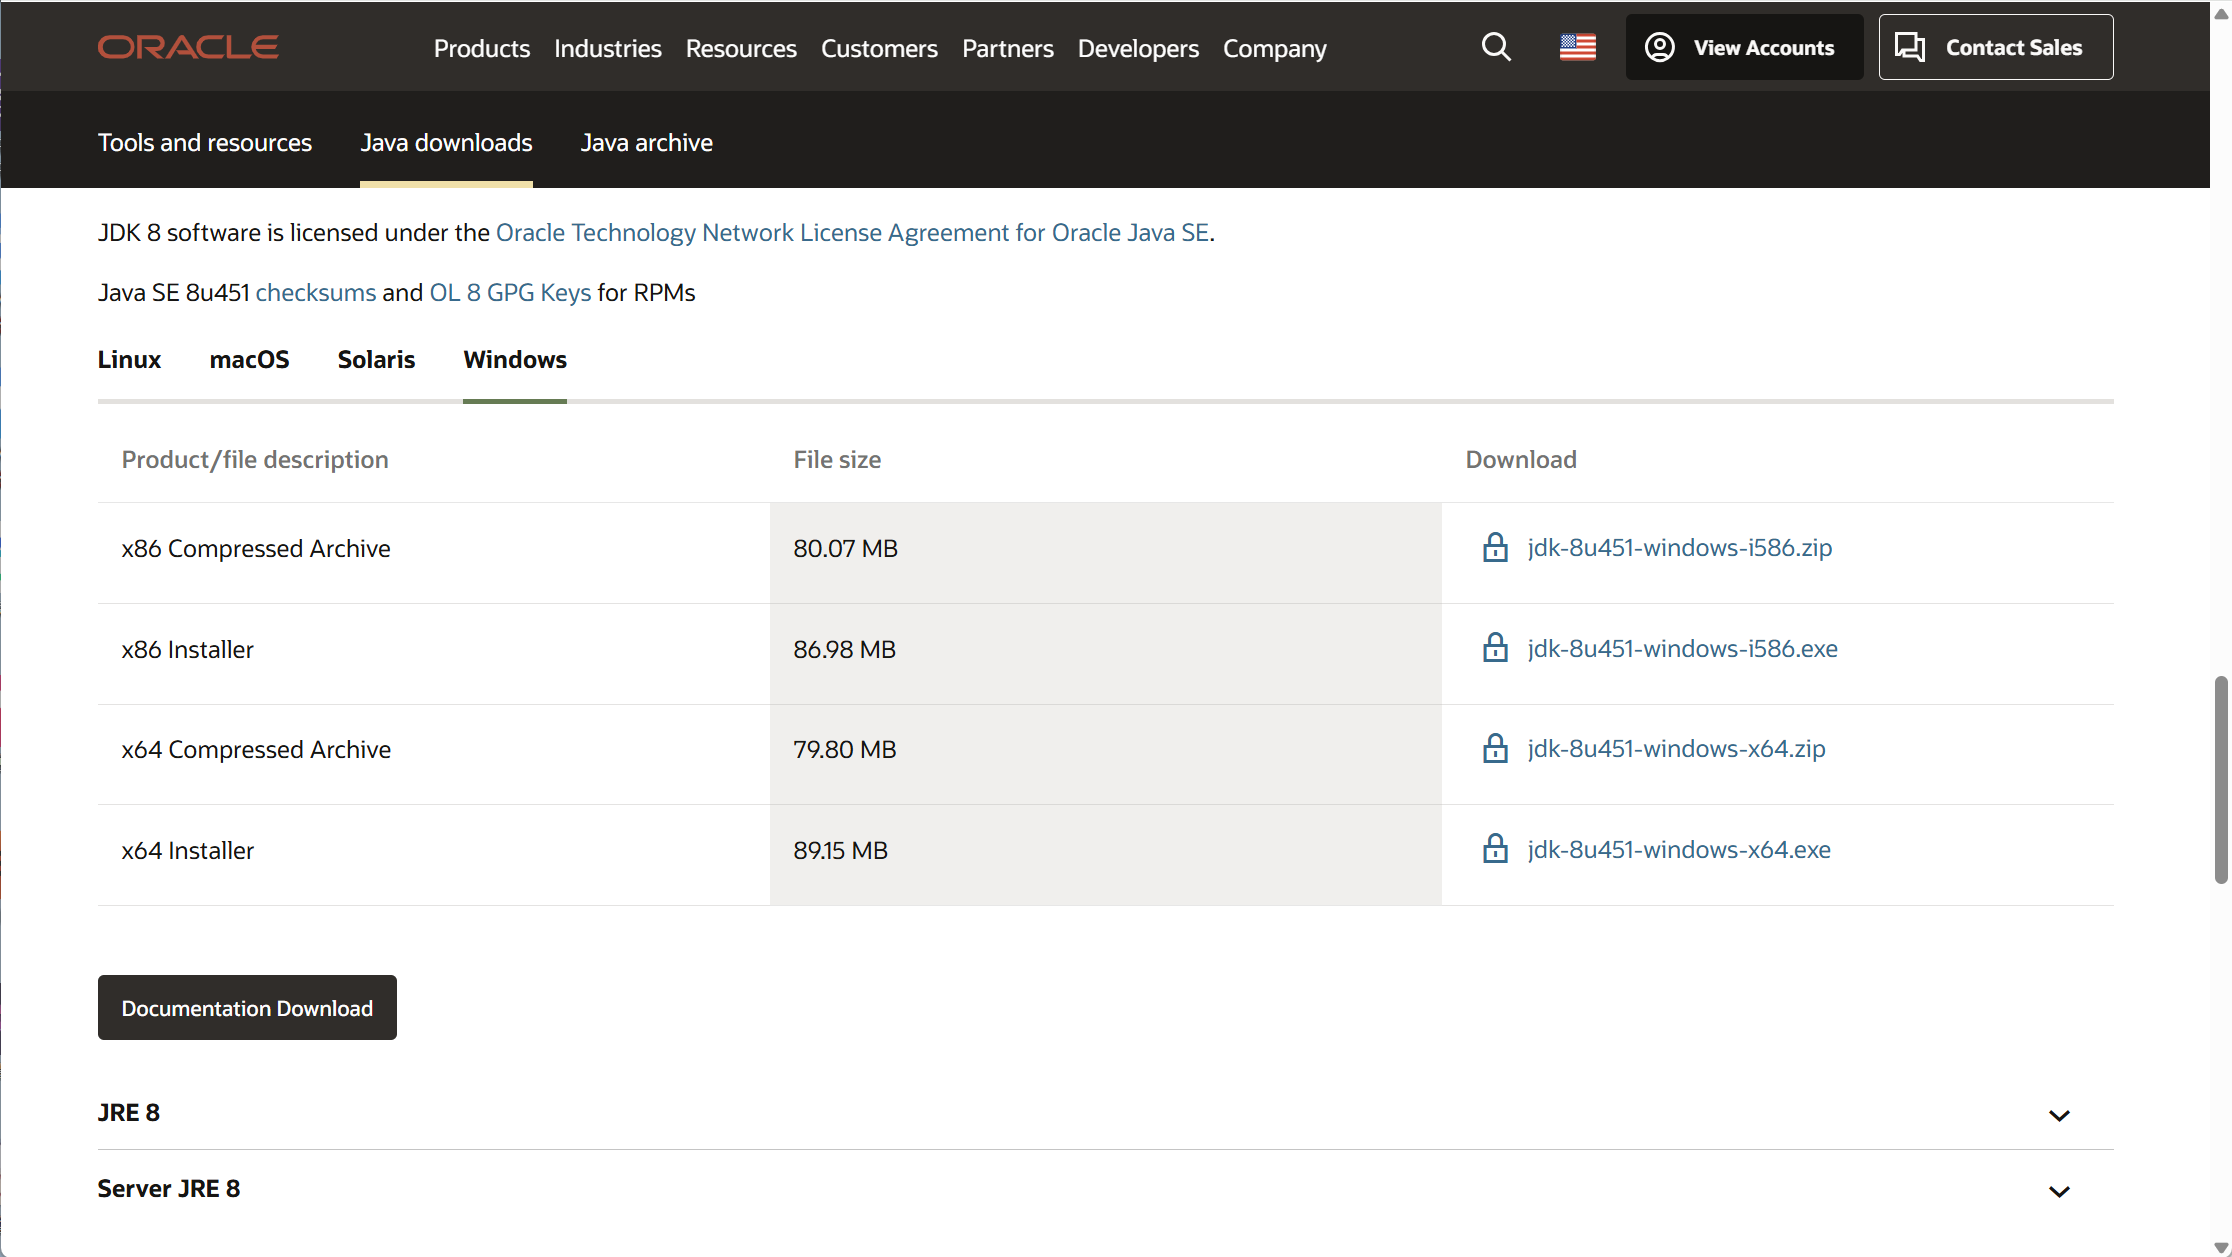Click the Contact Sales button
The image size is (2232, 1257).
1996,47
